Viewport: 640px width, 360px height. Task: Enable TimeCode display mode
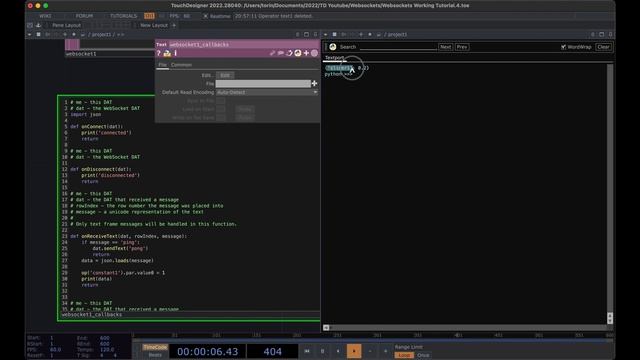click(155, 347)
